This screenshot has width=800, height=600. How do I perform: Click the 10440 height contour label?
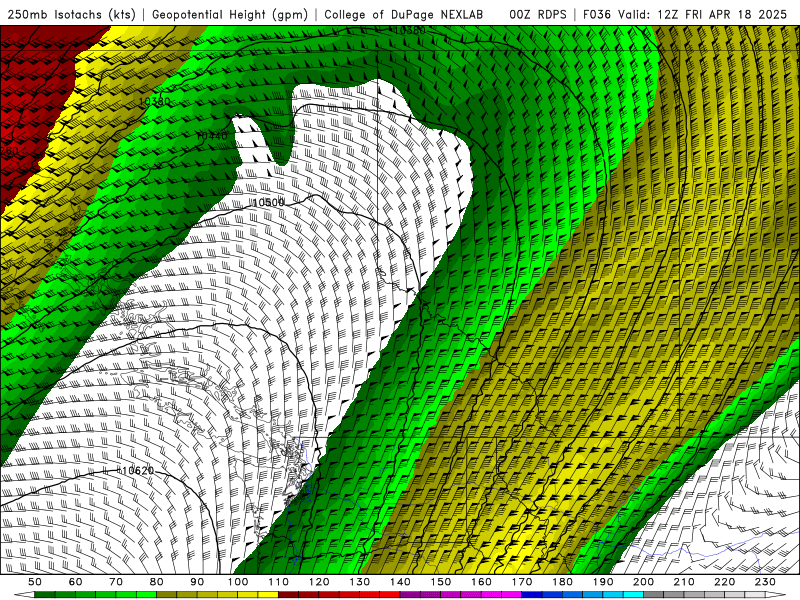click(212, 136)
